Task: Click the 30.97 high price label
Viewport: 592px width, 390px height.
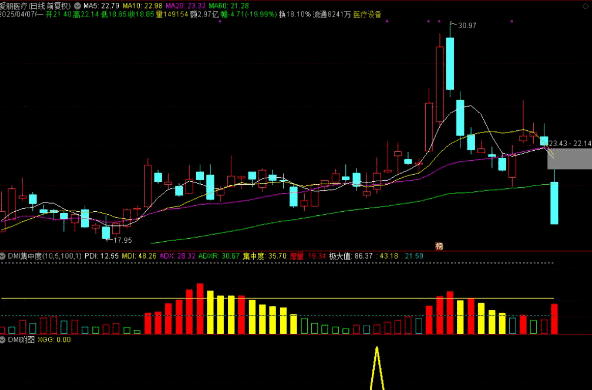Action: point(467,26)
